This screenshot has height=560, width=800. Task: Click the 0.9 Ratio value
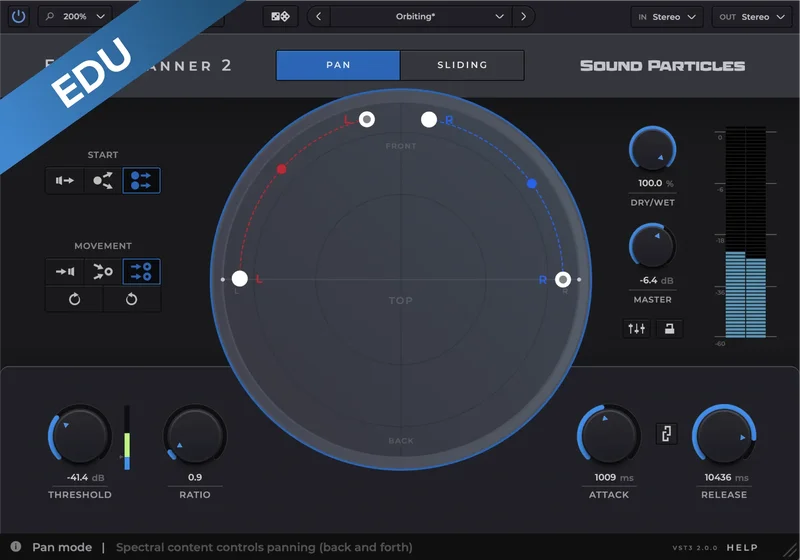(x=195, y=477)
